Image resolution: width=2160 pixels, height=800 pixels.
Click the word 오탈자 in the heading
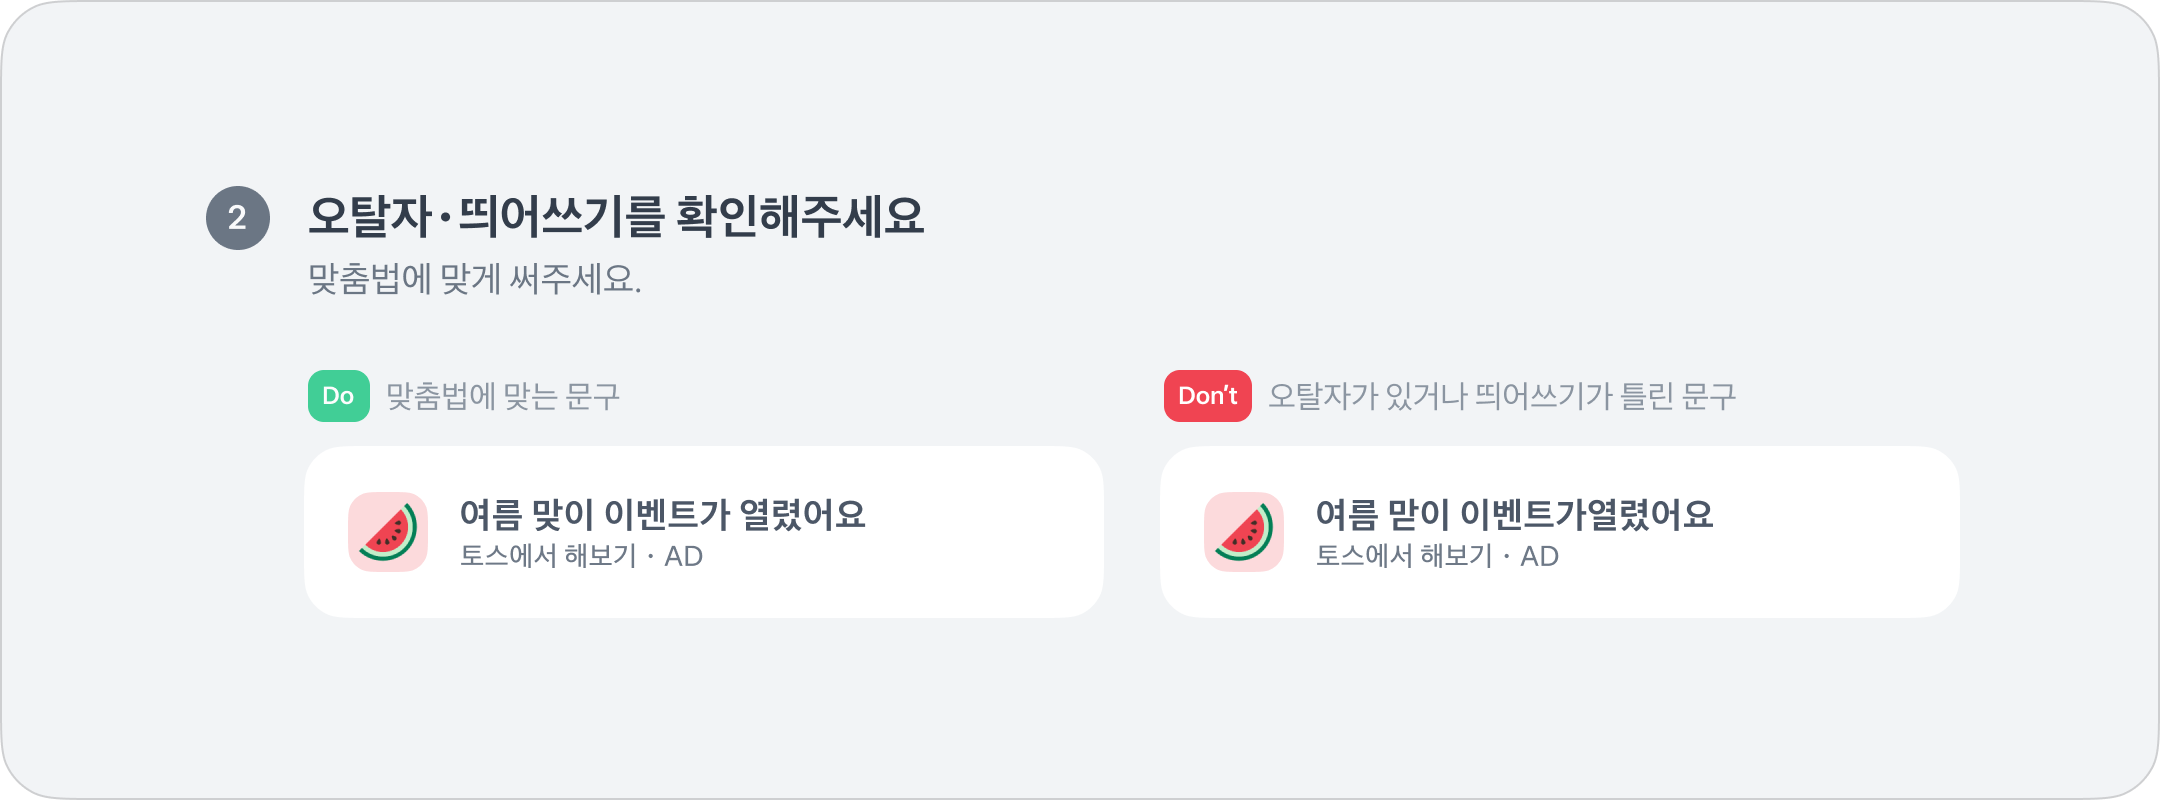[x=369, y=216]
